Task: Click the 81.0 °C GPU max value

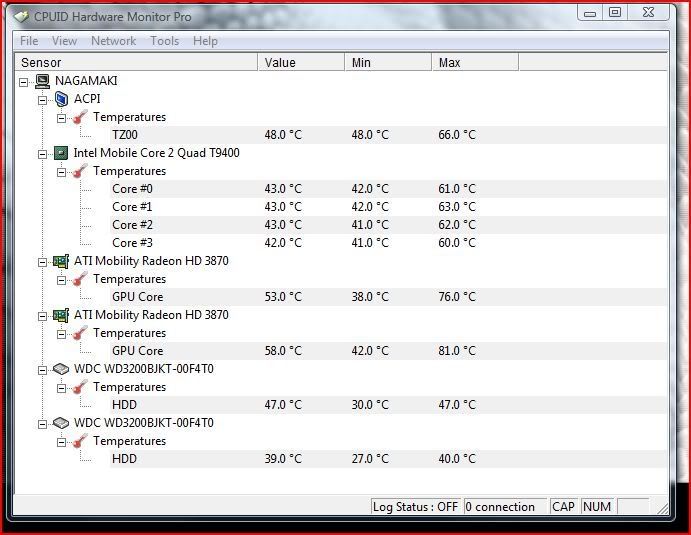Action: 457,351
